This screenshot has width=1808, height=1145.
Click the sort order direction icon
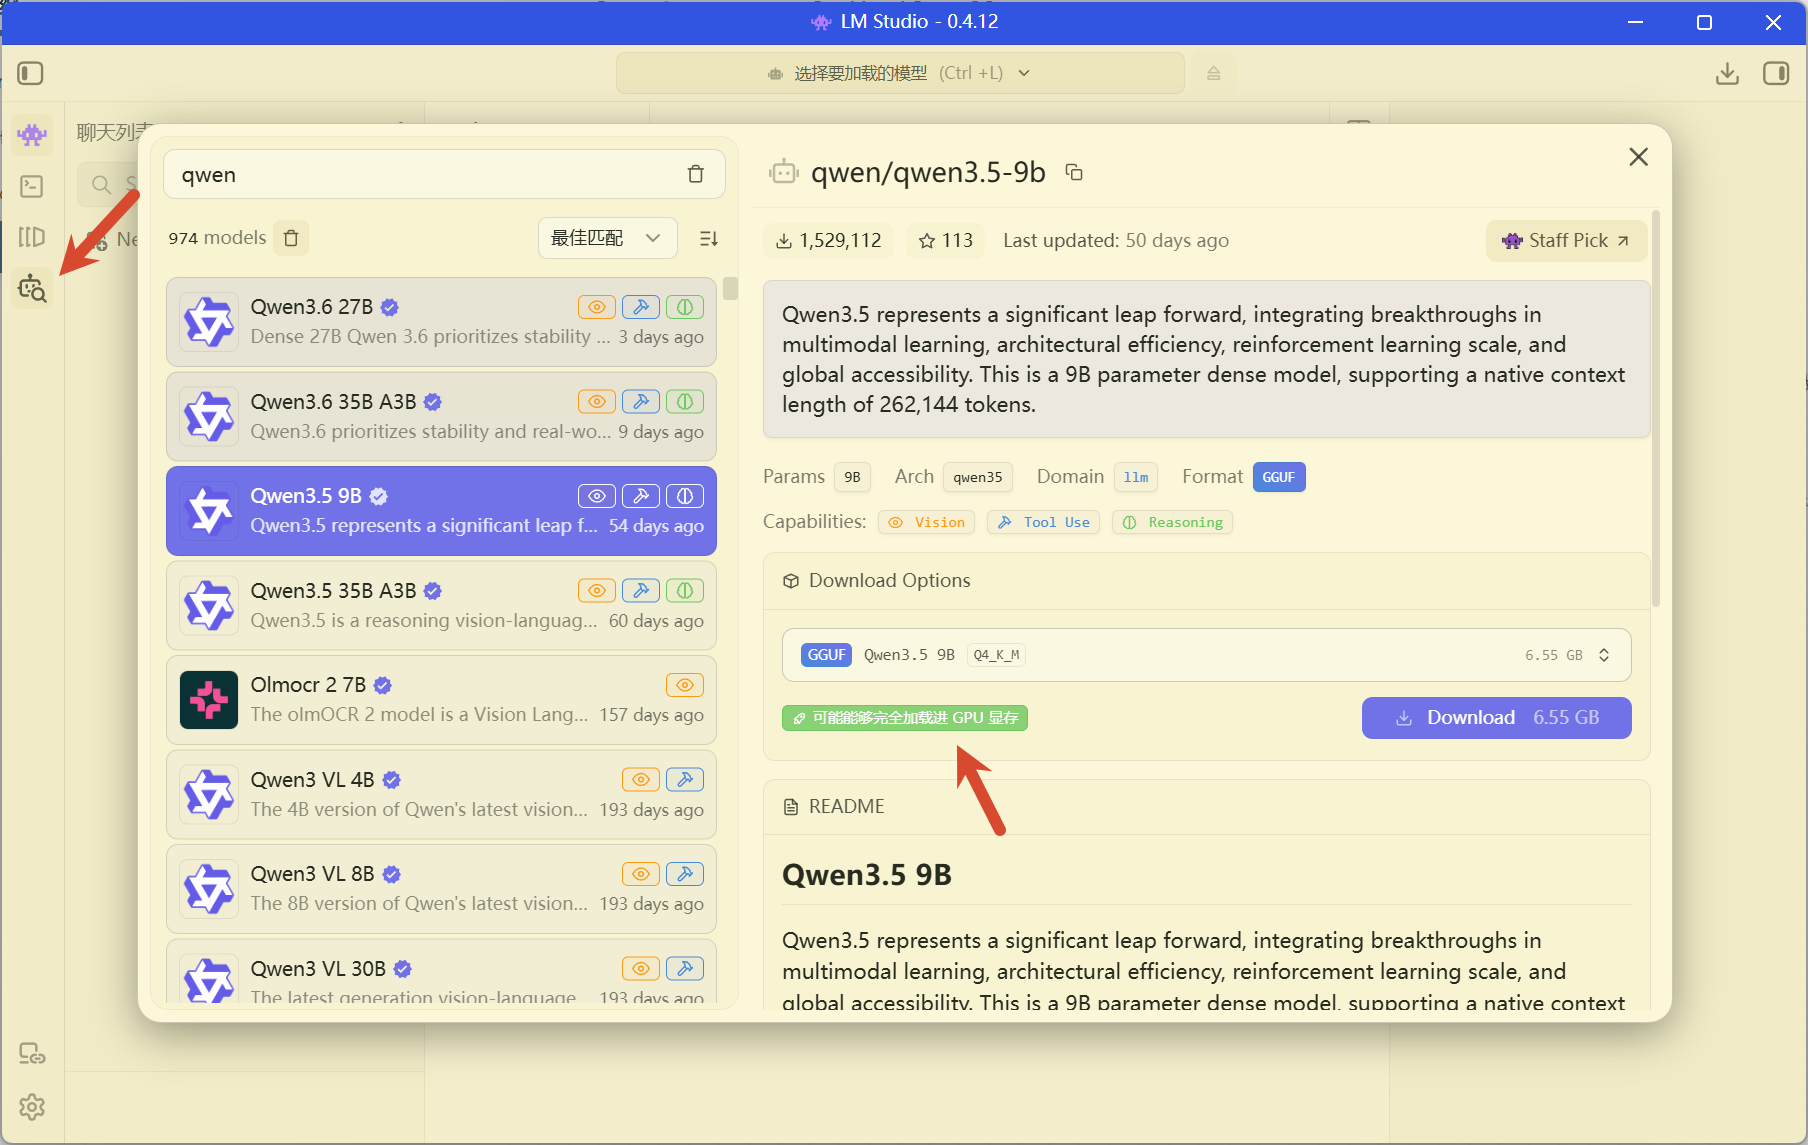pos(709,238)
